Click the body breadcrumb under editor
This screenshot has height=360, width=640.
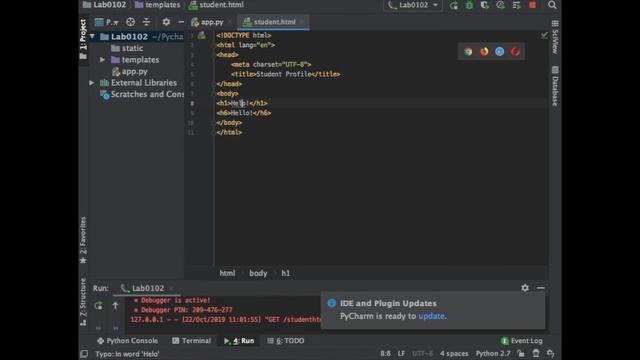pyautogui.click(x=258, y=273)
